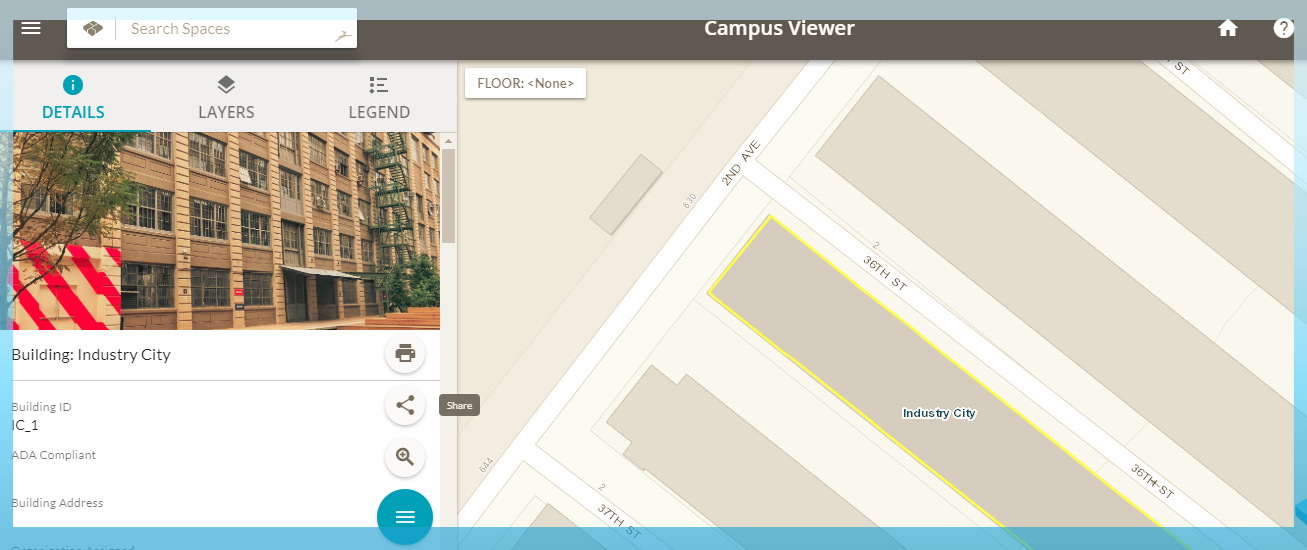Switch to the Details tab

tap(74, 98)
